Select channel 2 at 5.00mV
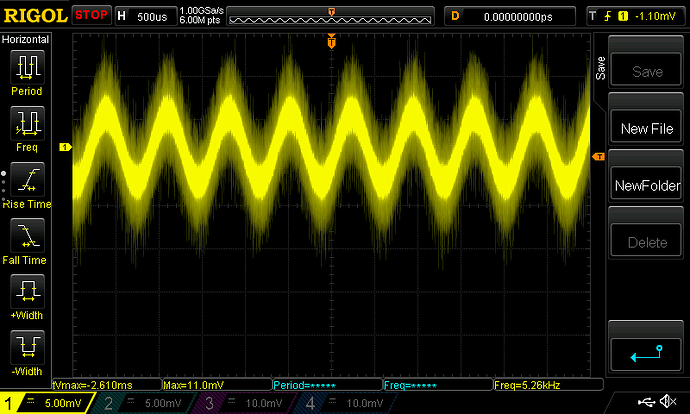The width and height of the screenshot is (690, 414). point(145,403)
